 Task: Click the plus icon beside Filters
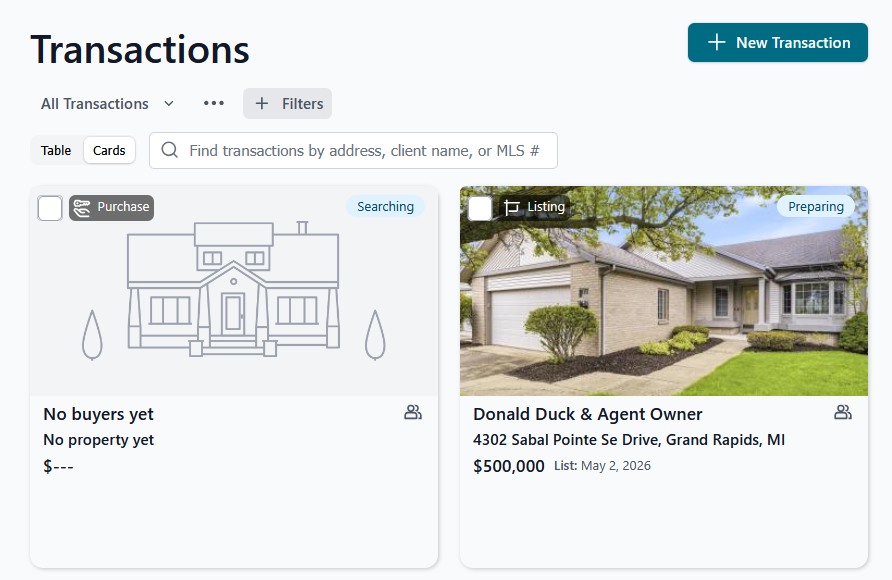coord(262,103)
